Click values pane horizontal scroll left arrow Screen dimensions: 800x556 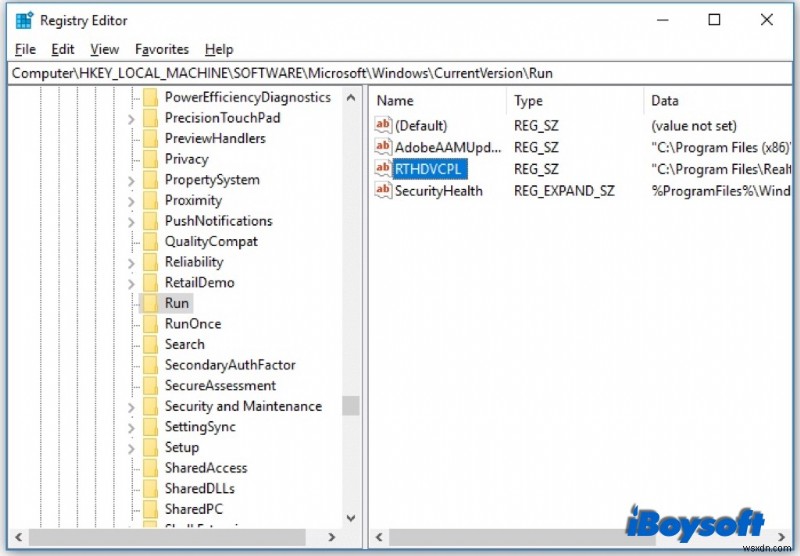click(379, 537)
